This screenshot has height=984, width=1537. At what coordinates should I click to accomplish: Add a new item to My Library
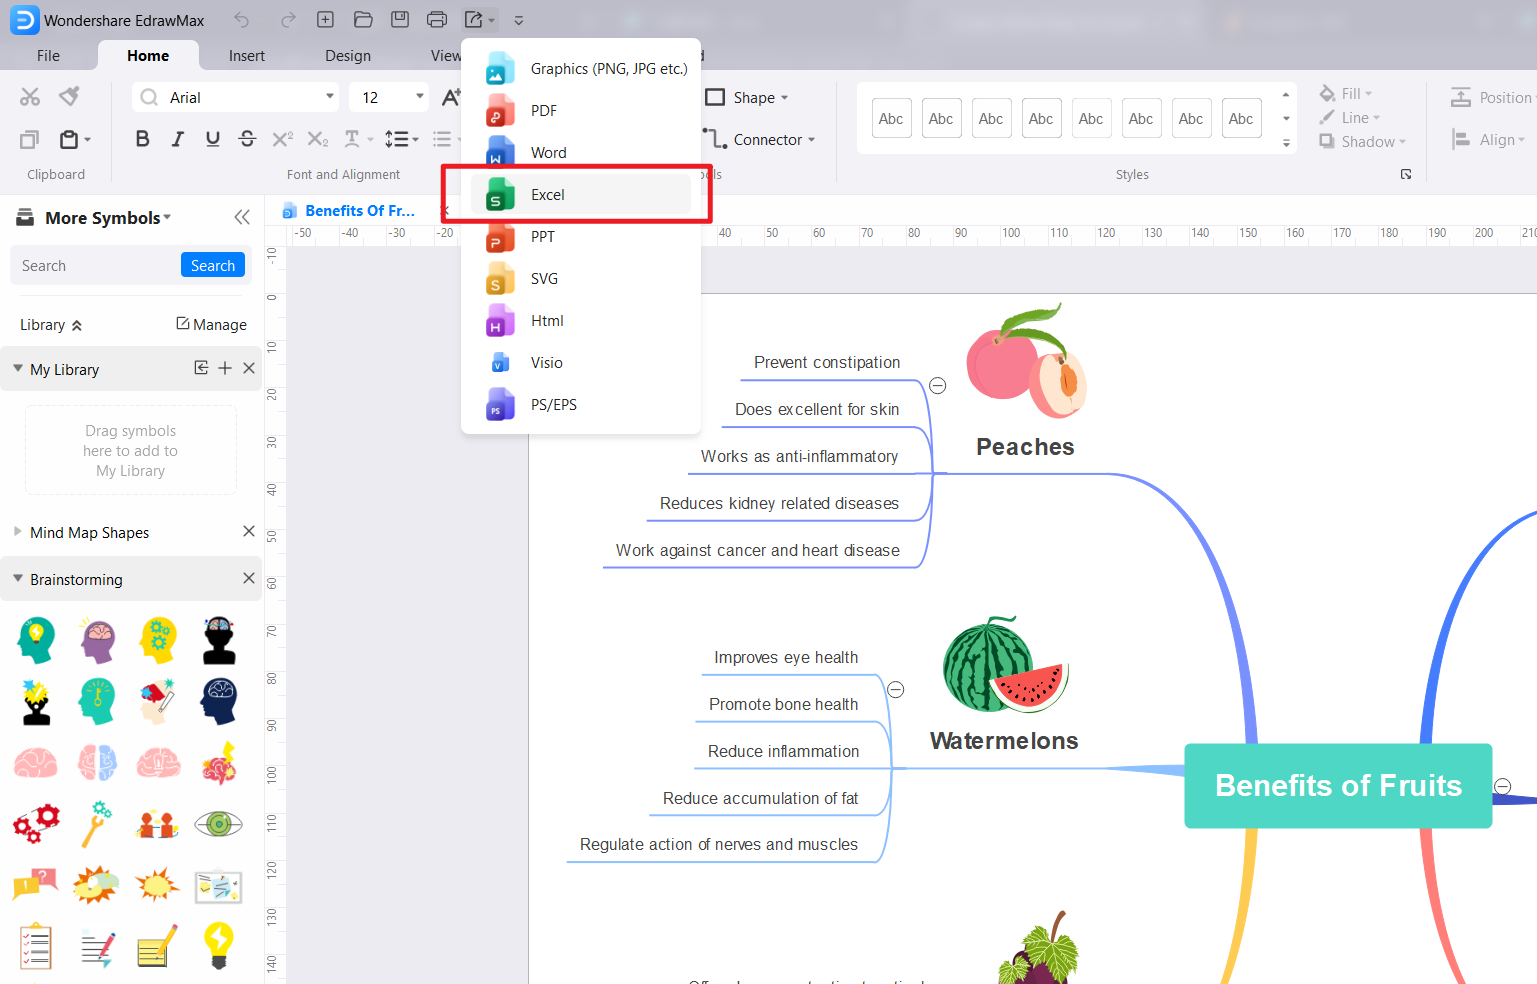(x=225, y=368)
